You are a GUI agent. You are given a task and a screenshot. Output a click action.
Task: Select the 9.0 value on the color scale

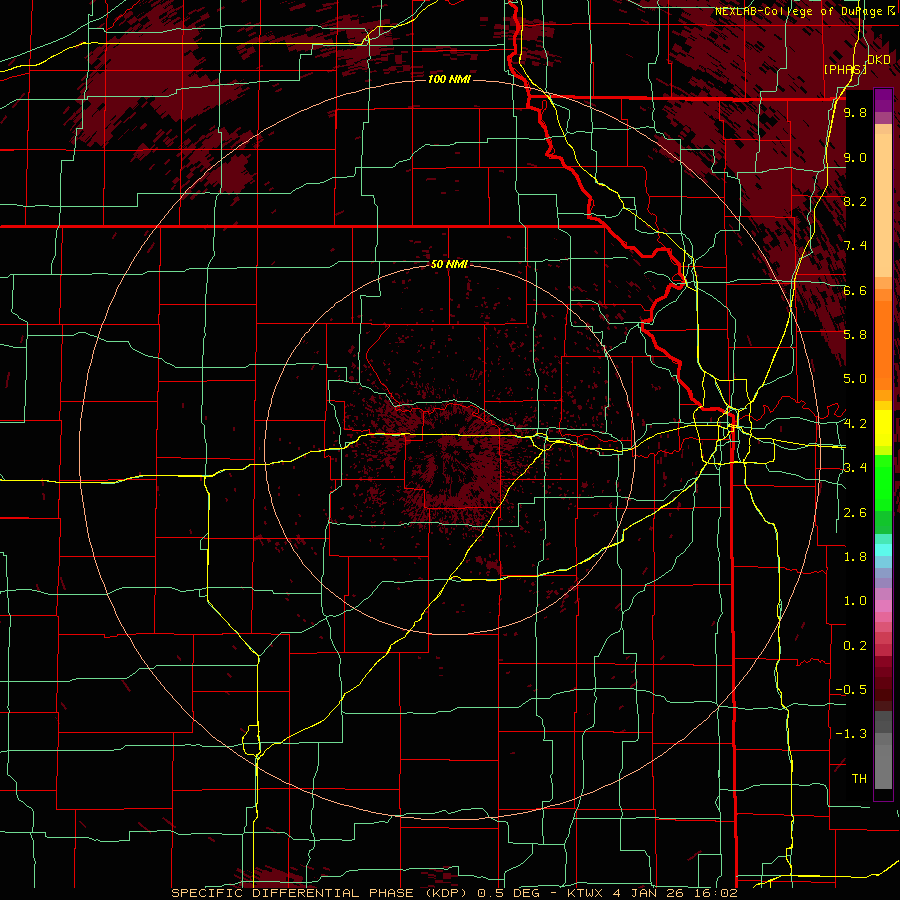pos(855,157)
